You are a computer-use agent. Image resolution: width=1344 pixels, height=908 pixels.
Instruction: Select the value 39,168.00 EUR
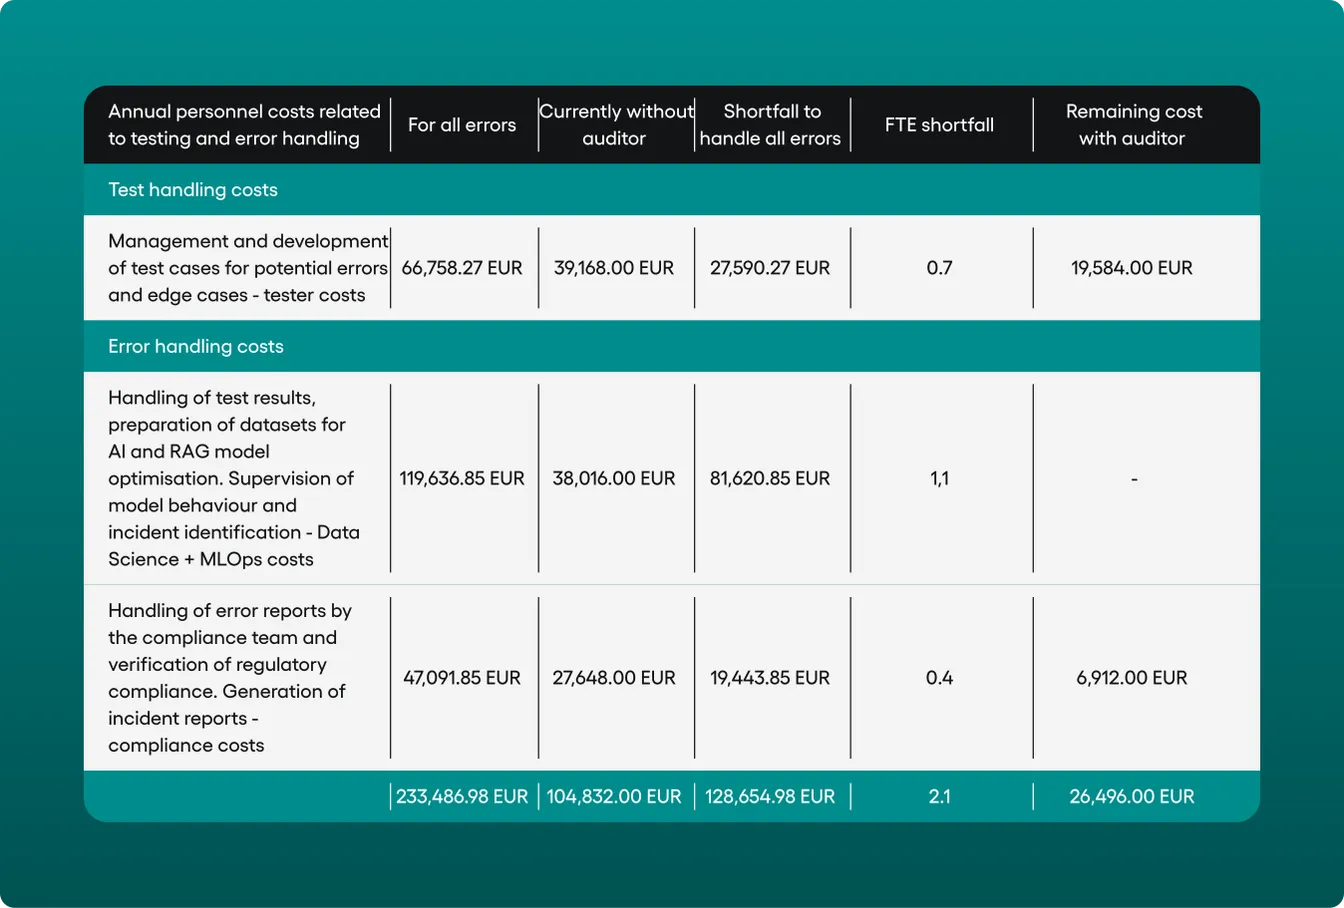click(x=614, y=268)
